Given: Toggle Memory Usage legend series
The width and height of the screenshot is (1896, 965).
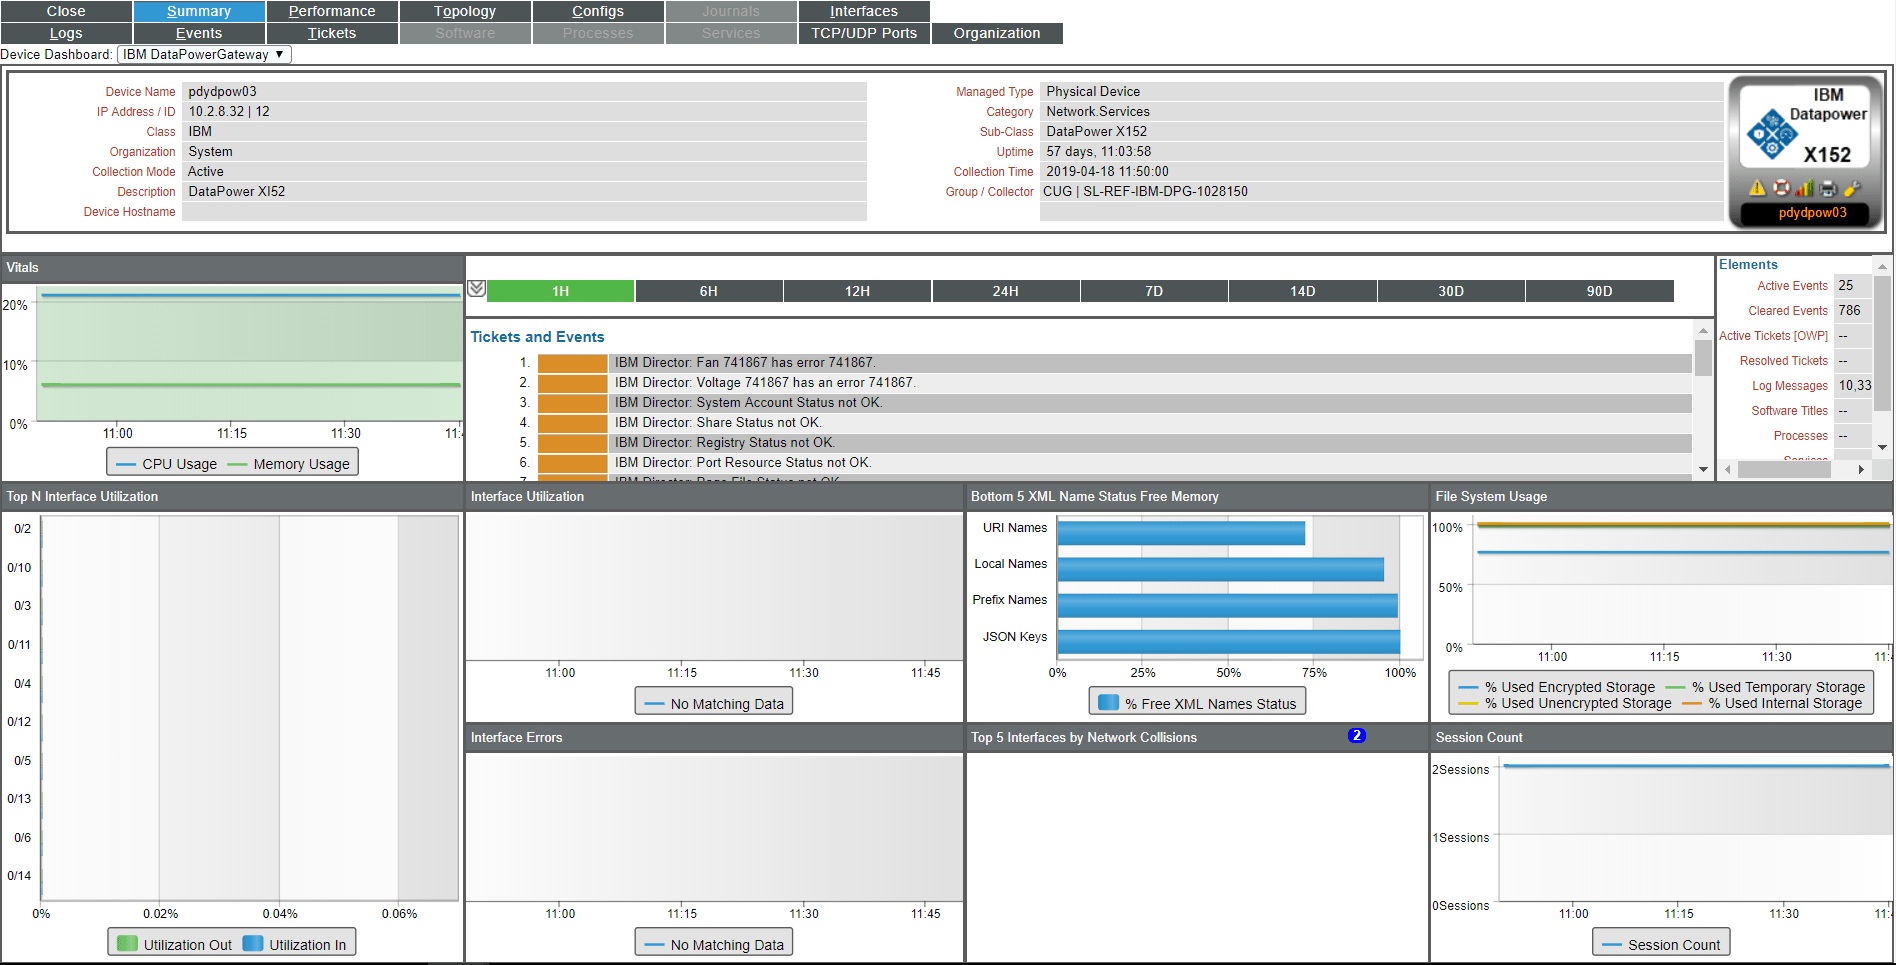Looking at the screenshot, I should [x=289, y=464].
